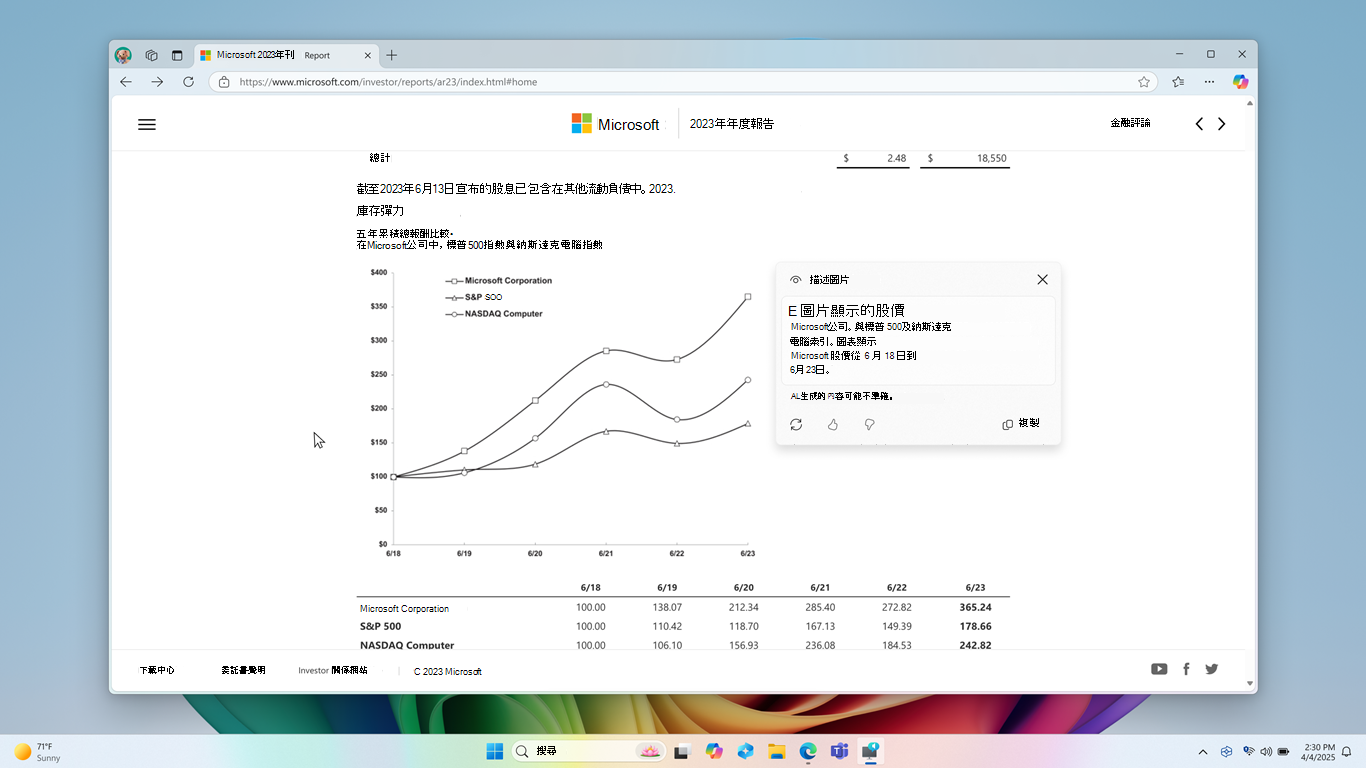Go to next report page arrow
1366x768 pixels.
tap(1221, 124)
